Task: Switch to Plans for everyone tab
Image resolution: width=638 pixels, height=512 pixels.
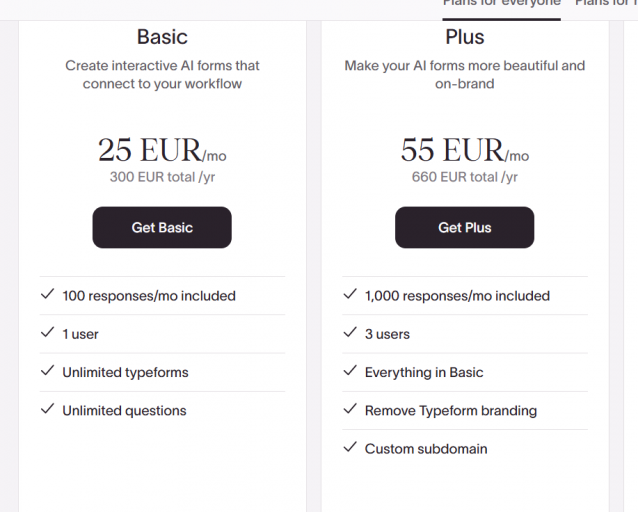Action: coord(501,4)
